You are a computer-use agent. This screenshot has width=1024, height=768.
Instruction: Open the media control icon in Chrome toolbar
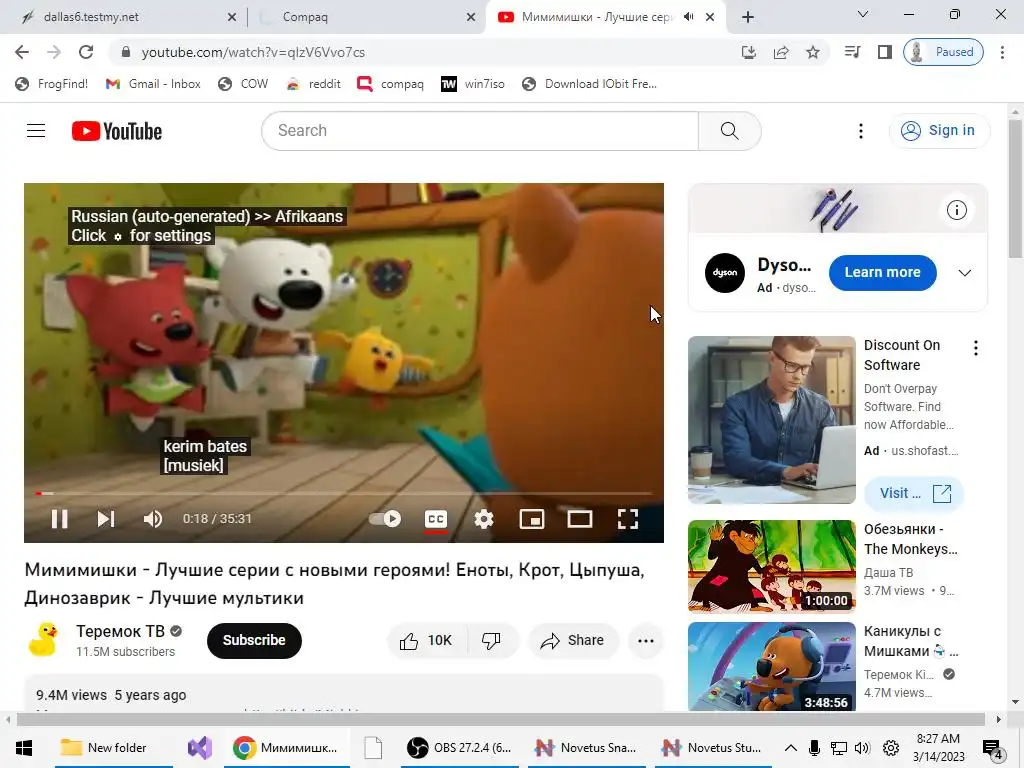pos(852,52)
